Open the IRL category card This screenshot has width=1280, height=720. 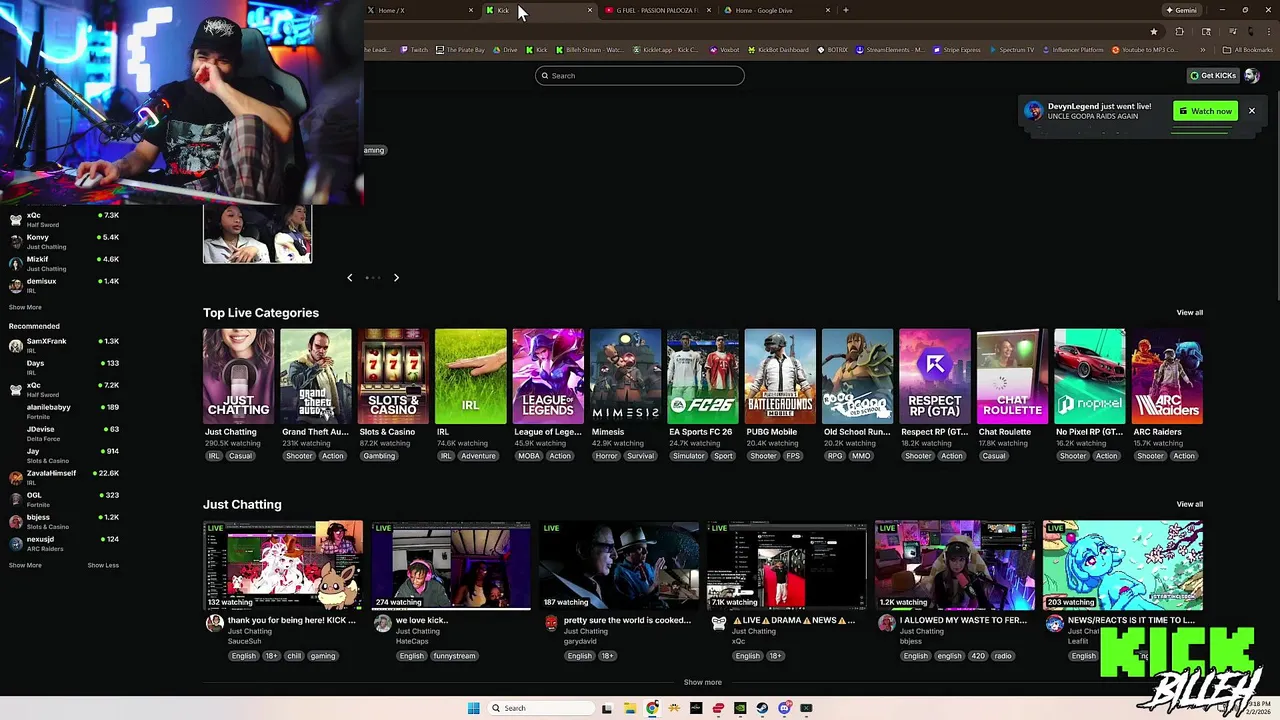pos(471,376)
